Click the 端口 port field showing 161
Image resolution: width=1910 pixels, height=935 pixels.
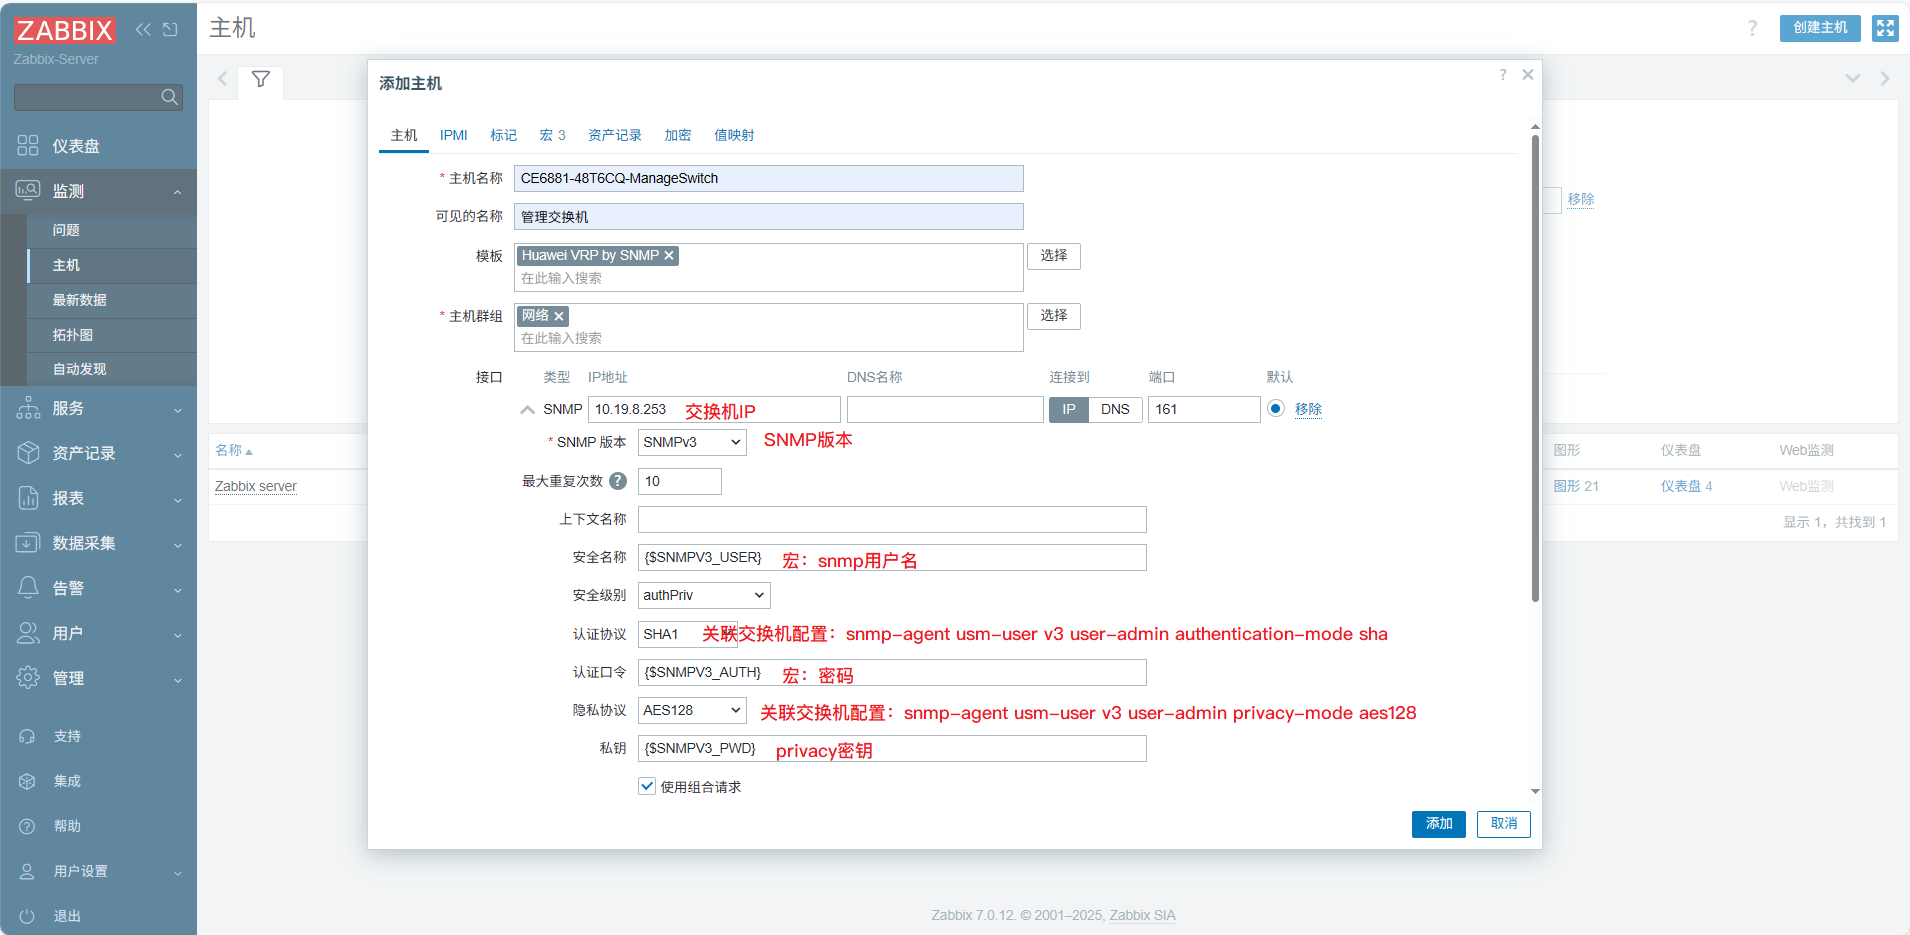tap(1204, 409)
